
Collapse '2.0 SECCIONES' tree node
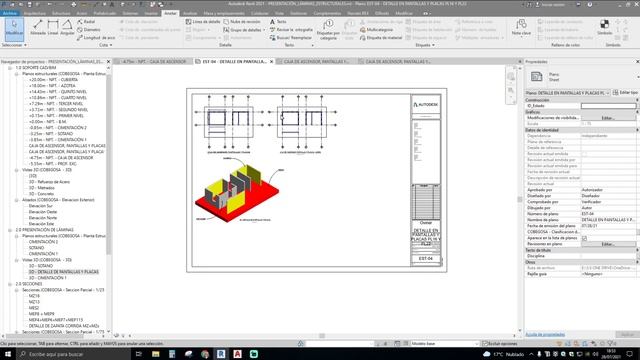[10, 284]
